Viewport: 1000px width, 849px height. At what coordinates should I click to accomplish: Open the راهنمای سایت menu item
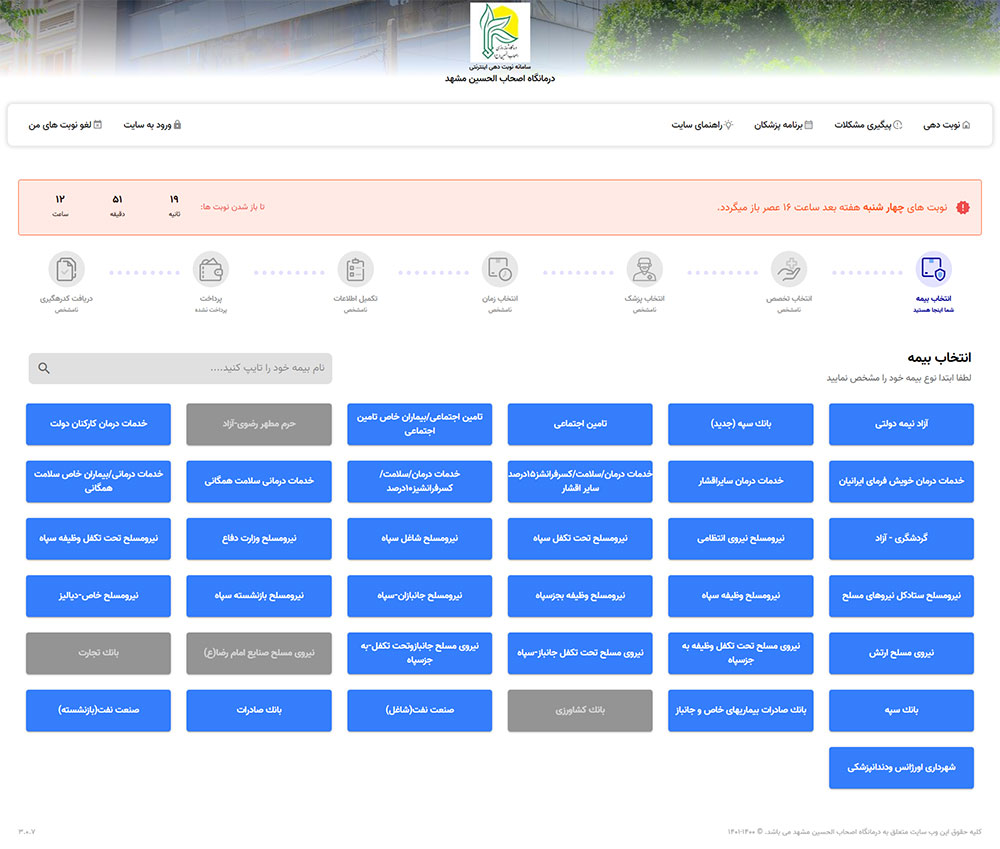coord(702,125)
